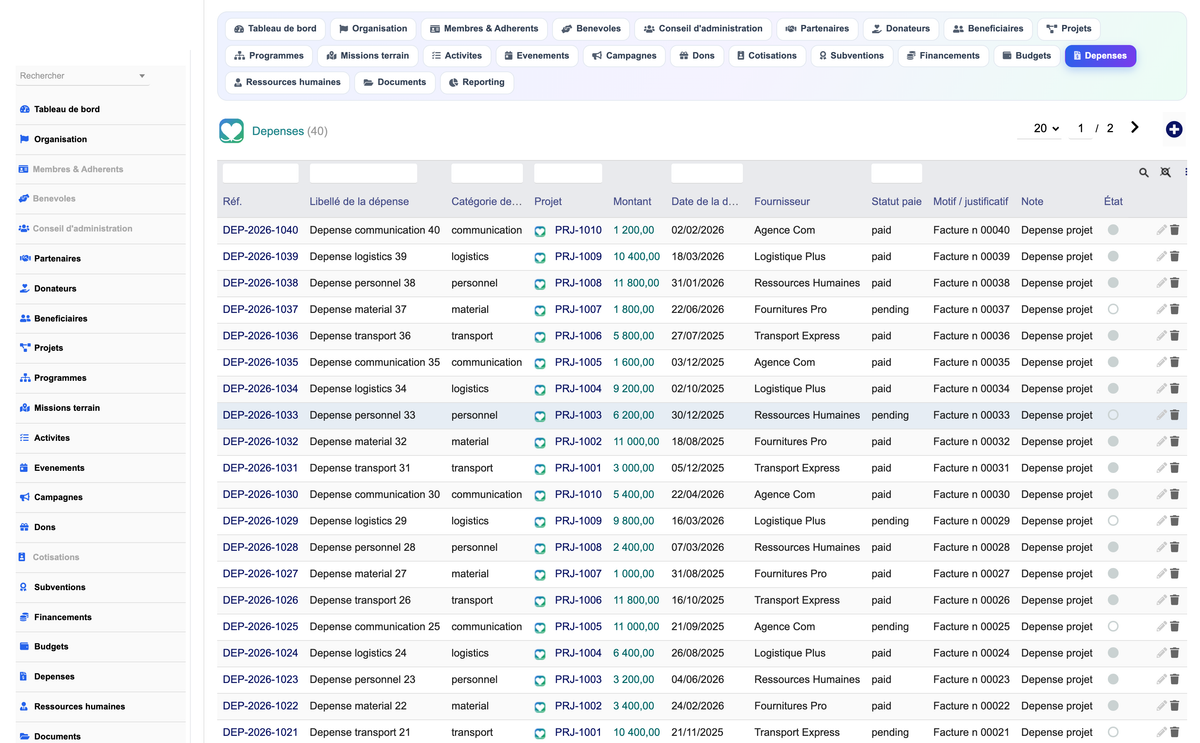Select the Depenses tab
1200x743 pixels.
[x=1100, y=56]
